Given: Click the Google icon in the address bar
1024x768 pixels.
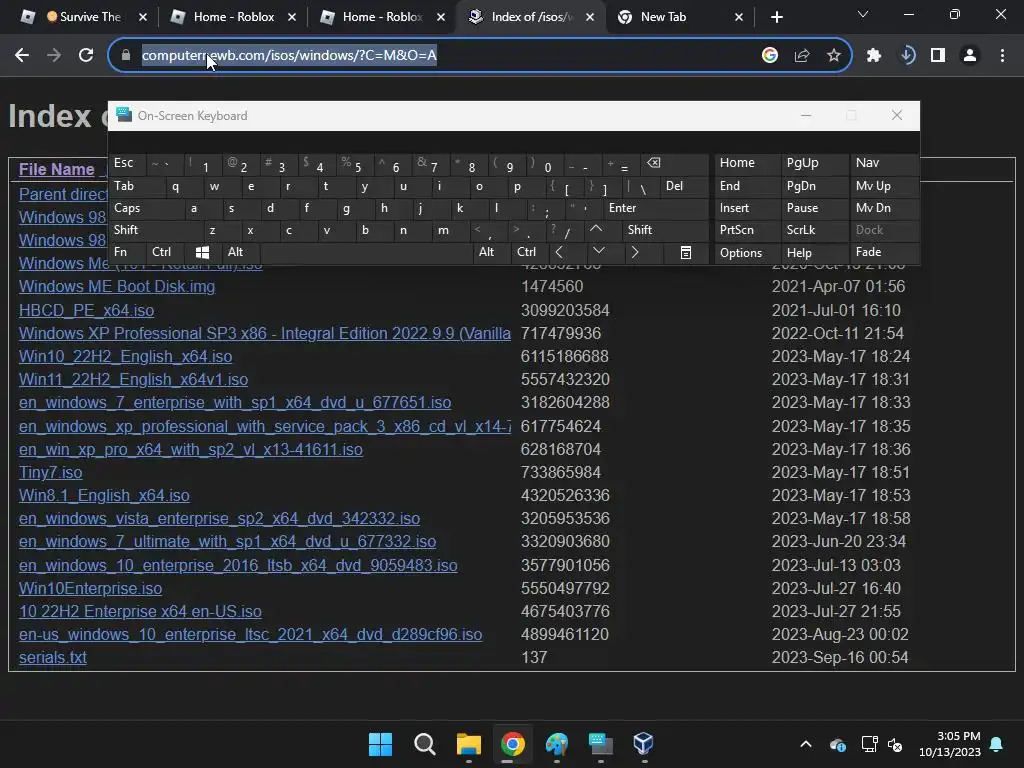Looking at the screenshot, I should (x=769, y=56).
